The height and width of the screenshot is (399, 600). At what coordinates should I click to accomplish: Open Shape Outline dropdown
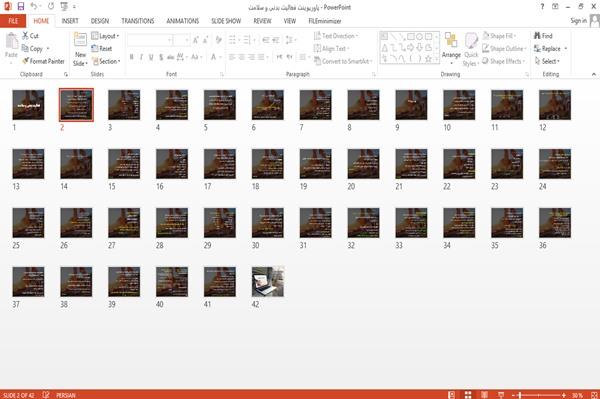coord(504,49)
